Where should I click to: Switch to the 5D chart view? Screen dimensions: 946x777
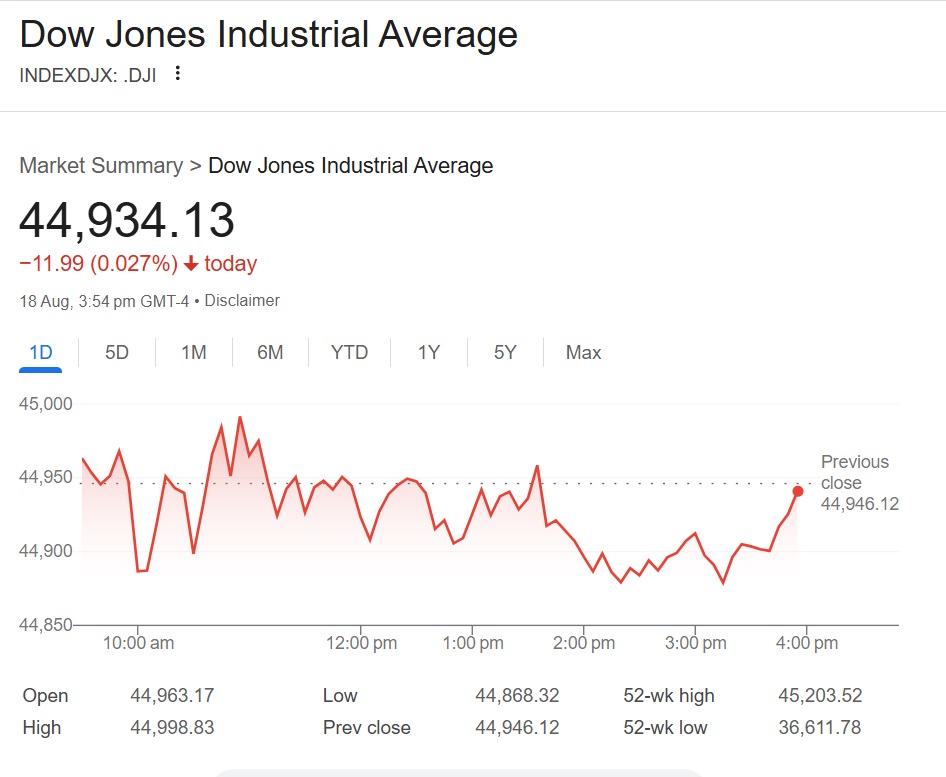tap(115, 352)
